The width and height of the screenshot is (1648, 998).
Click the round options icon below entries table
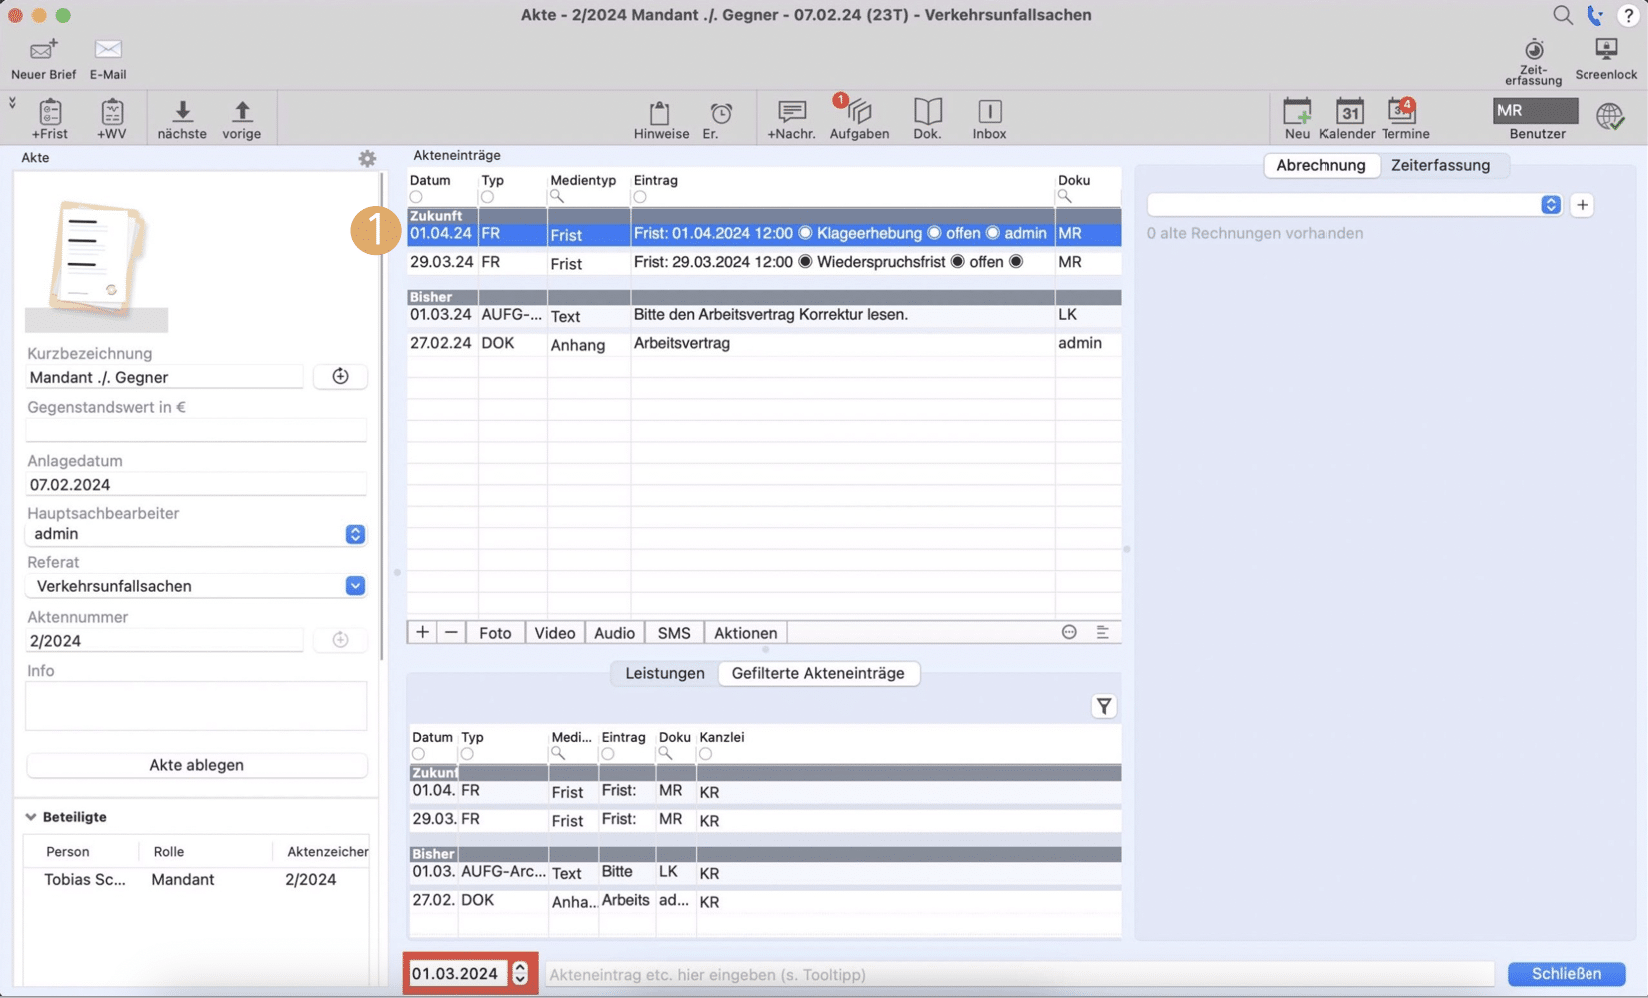tap(1069, 632)
